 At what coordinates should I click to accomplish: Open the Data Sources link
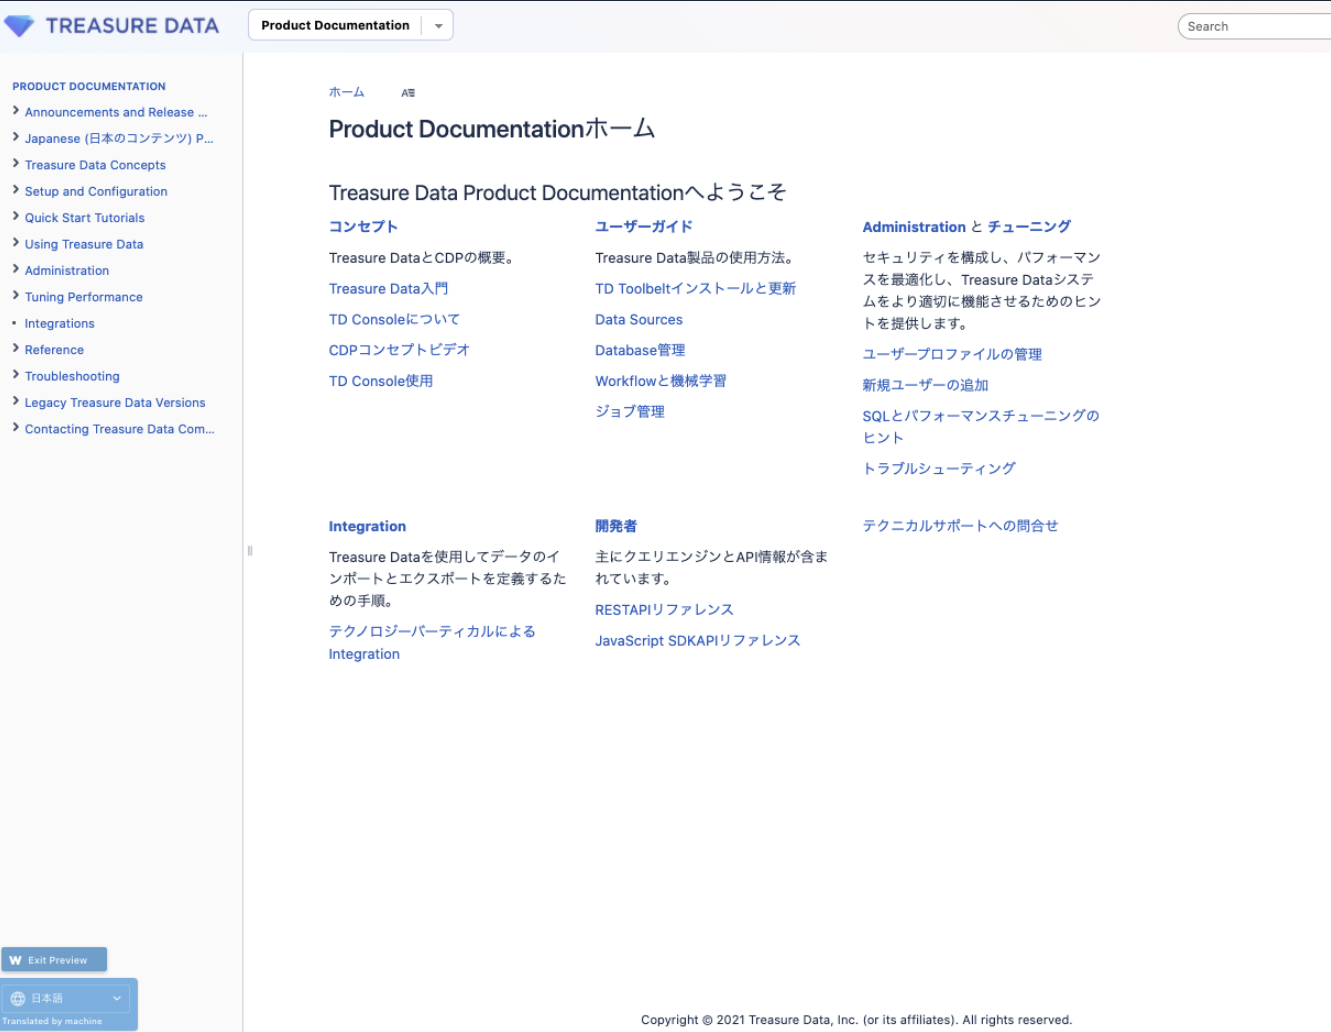point(638,320)
